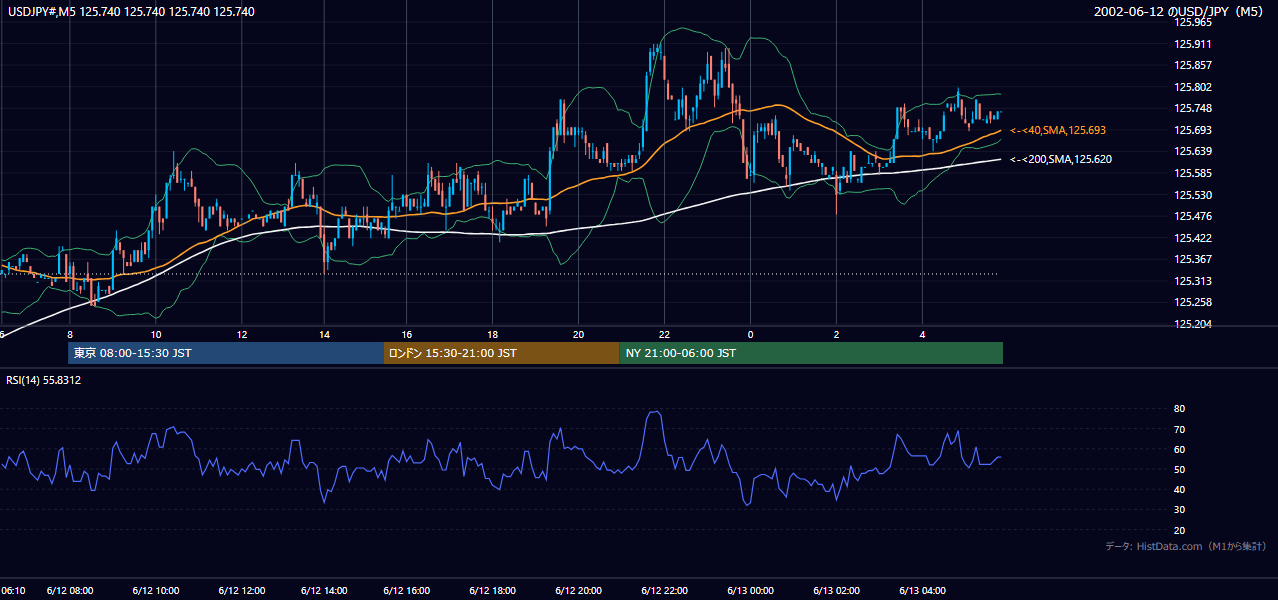Click the <-<40,SMA,125.693 indicator label
This screenshot has width=1278, height=600.
click(1058, 130)
